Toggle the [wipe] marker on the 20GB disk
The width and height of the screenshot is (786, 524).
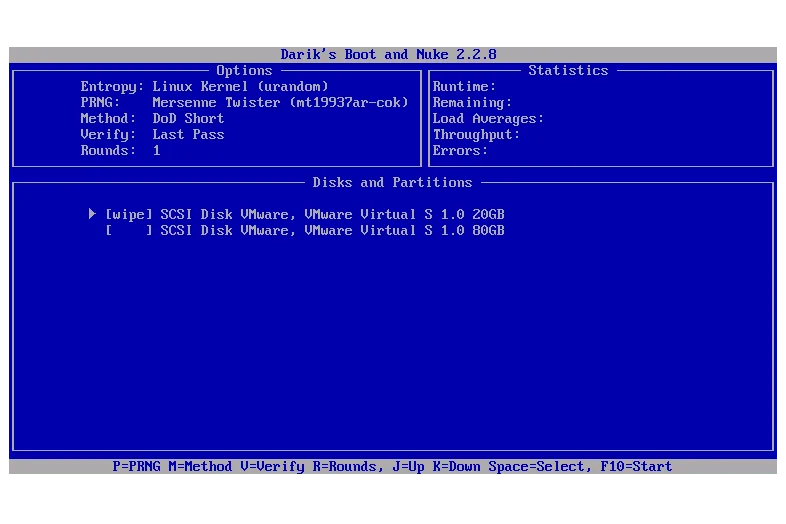pyautogui.click(x=128, y=214)
